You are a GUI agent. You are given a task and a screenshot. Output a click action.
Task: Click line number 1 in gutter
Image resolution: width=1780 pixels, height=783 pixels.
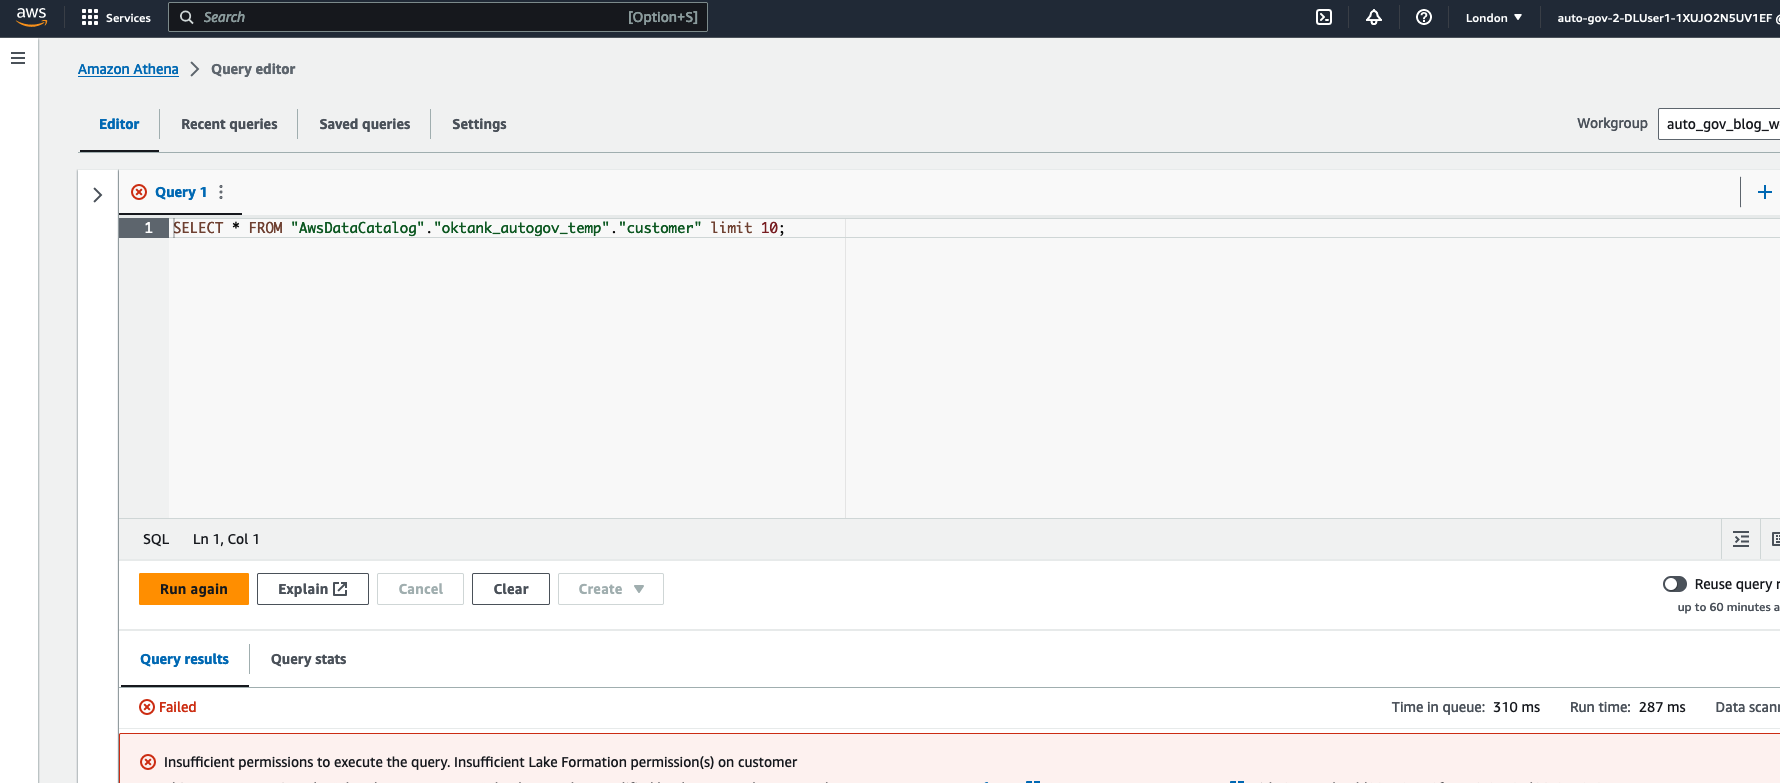(x=148, y=228)
